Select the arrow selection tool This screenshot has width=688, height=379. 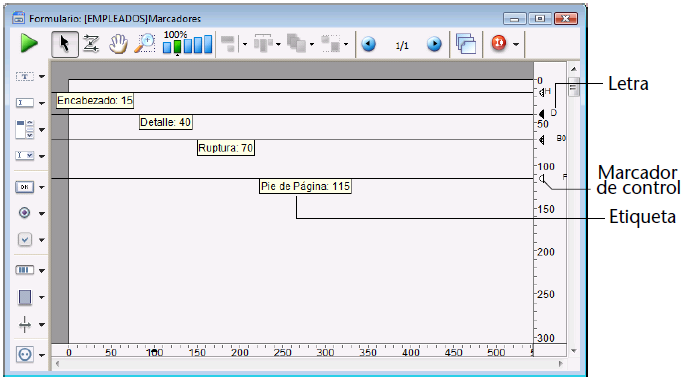[65, 44]
